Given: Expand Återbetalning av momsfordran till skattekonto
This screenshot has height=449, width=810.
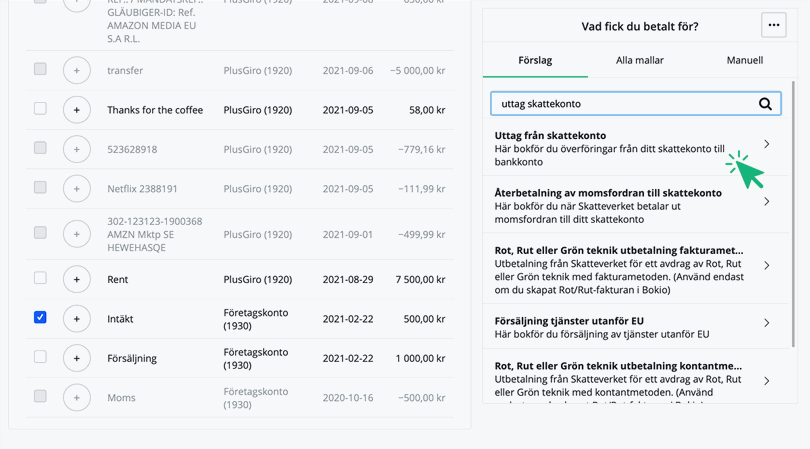Looking at the screenshot, I should [x=767, y=202].
